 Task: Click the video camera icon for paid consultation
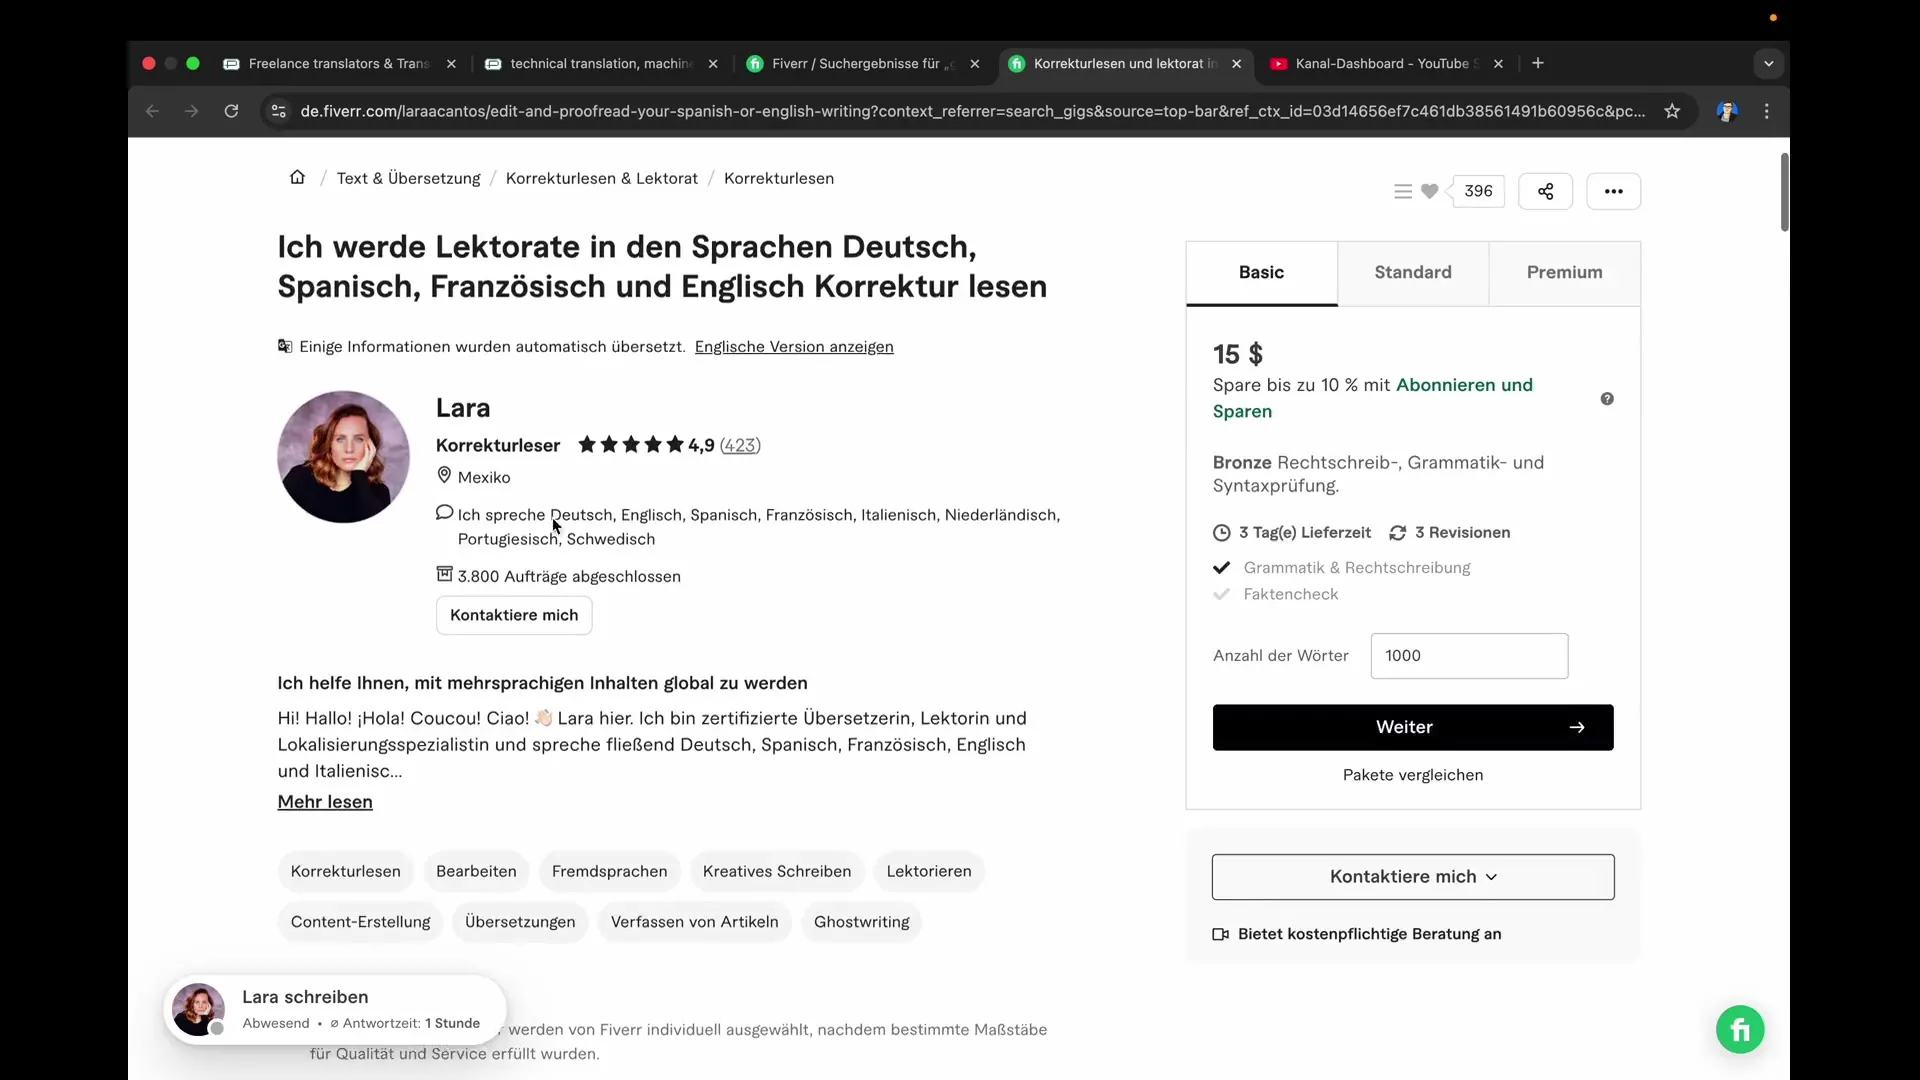click(1219, 934)
